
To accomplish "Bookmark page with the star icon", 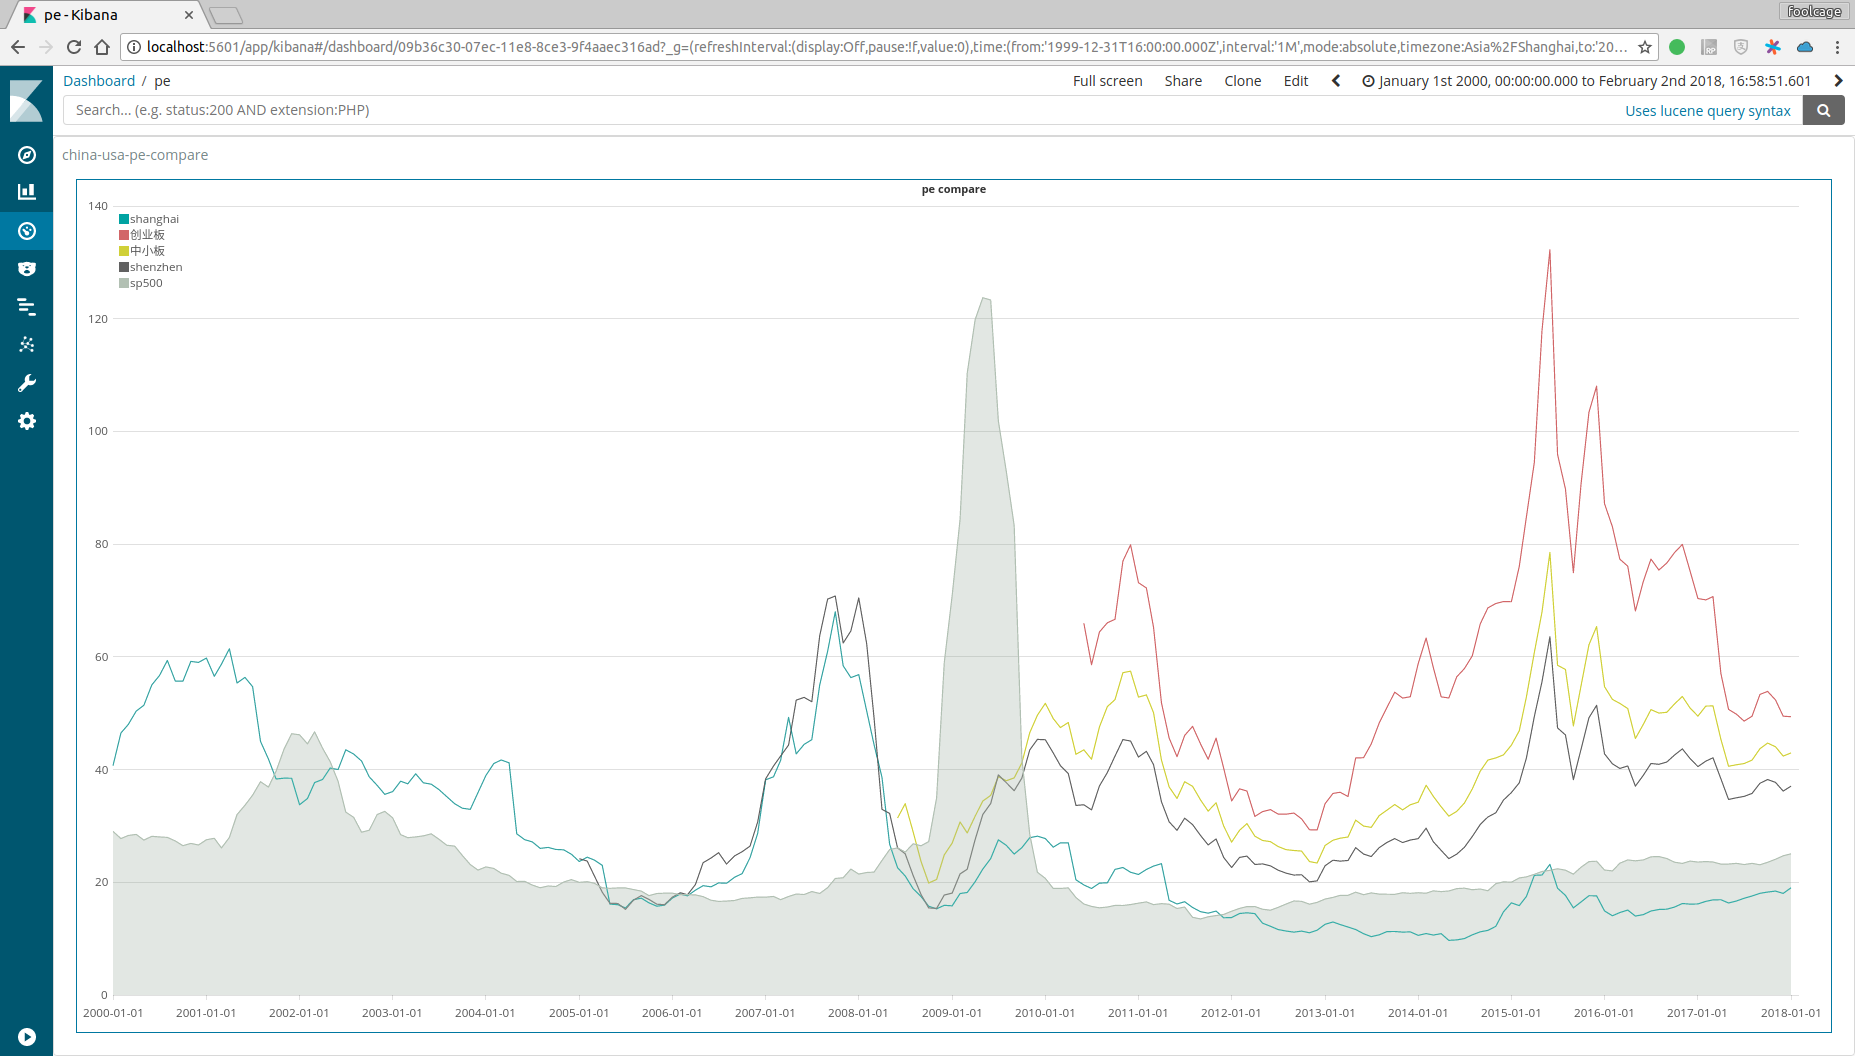I will 1645,47.
